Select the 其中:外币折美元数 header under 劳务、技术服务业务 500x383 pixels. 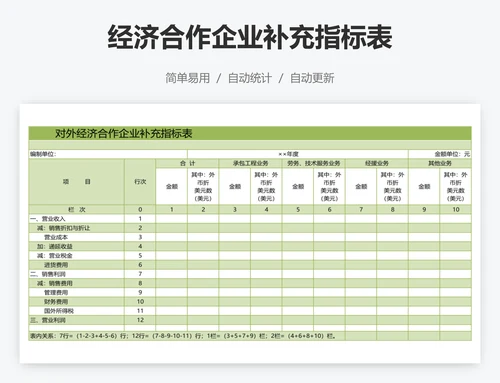tap(329, 186)
